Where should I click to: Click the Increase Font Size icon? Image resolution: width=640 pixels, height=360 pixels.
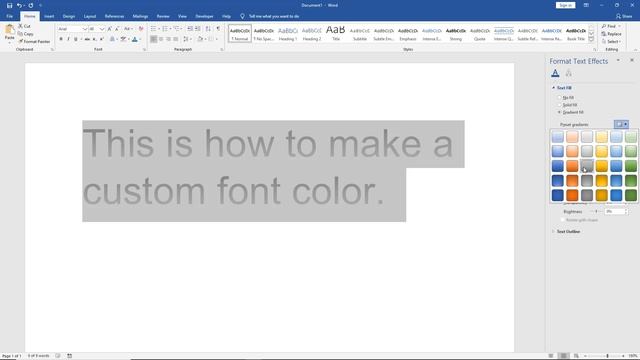[x=109, y=29]
